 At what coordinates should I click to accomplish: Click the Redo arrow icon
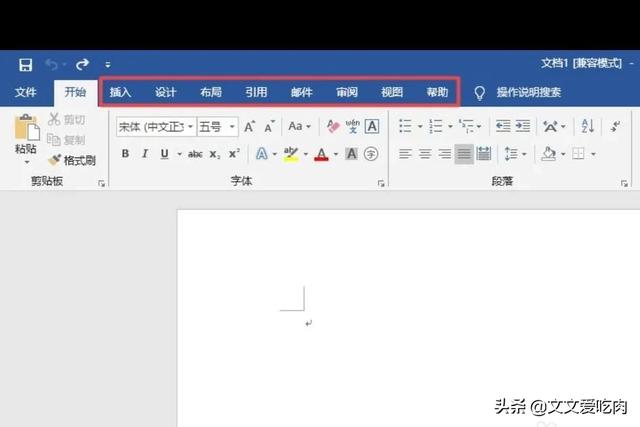click(82, 64)
